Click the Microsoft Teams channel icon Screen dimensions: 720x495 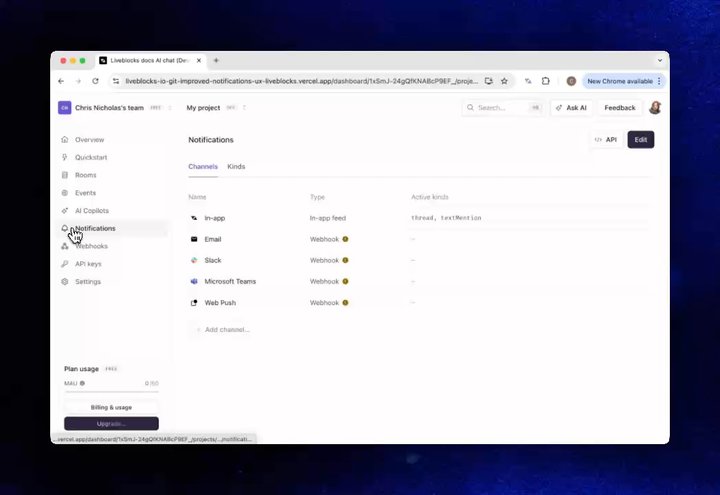tap(194, 281)
